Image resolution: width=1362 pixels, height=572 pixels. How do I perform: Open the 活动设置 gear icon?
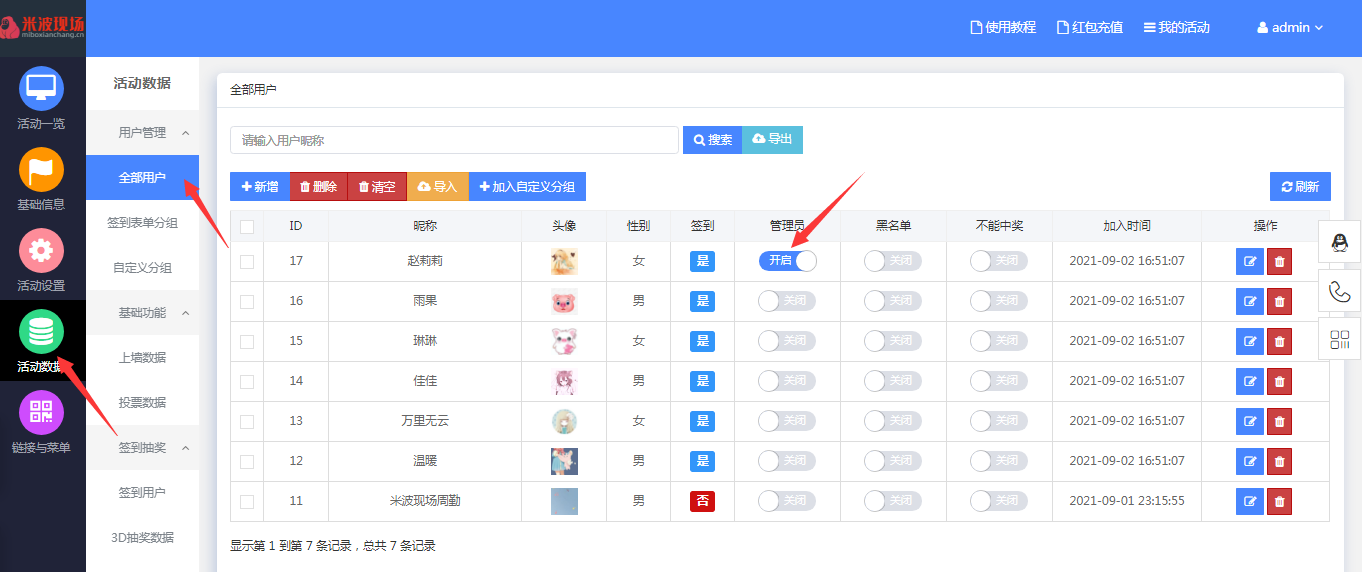point(42,251)
